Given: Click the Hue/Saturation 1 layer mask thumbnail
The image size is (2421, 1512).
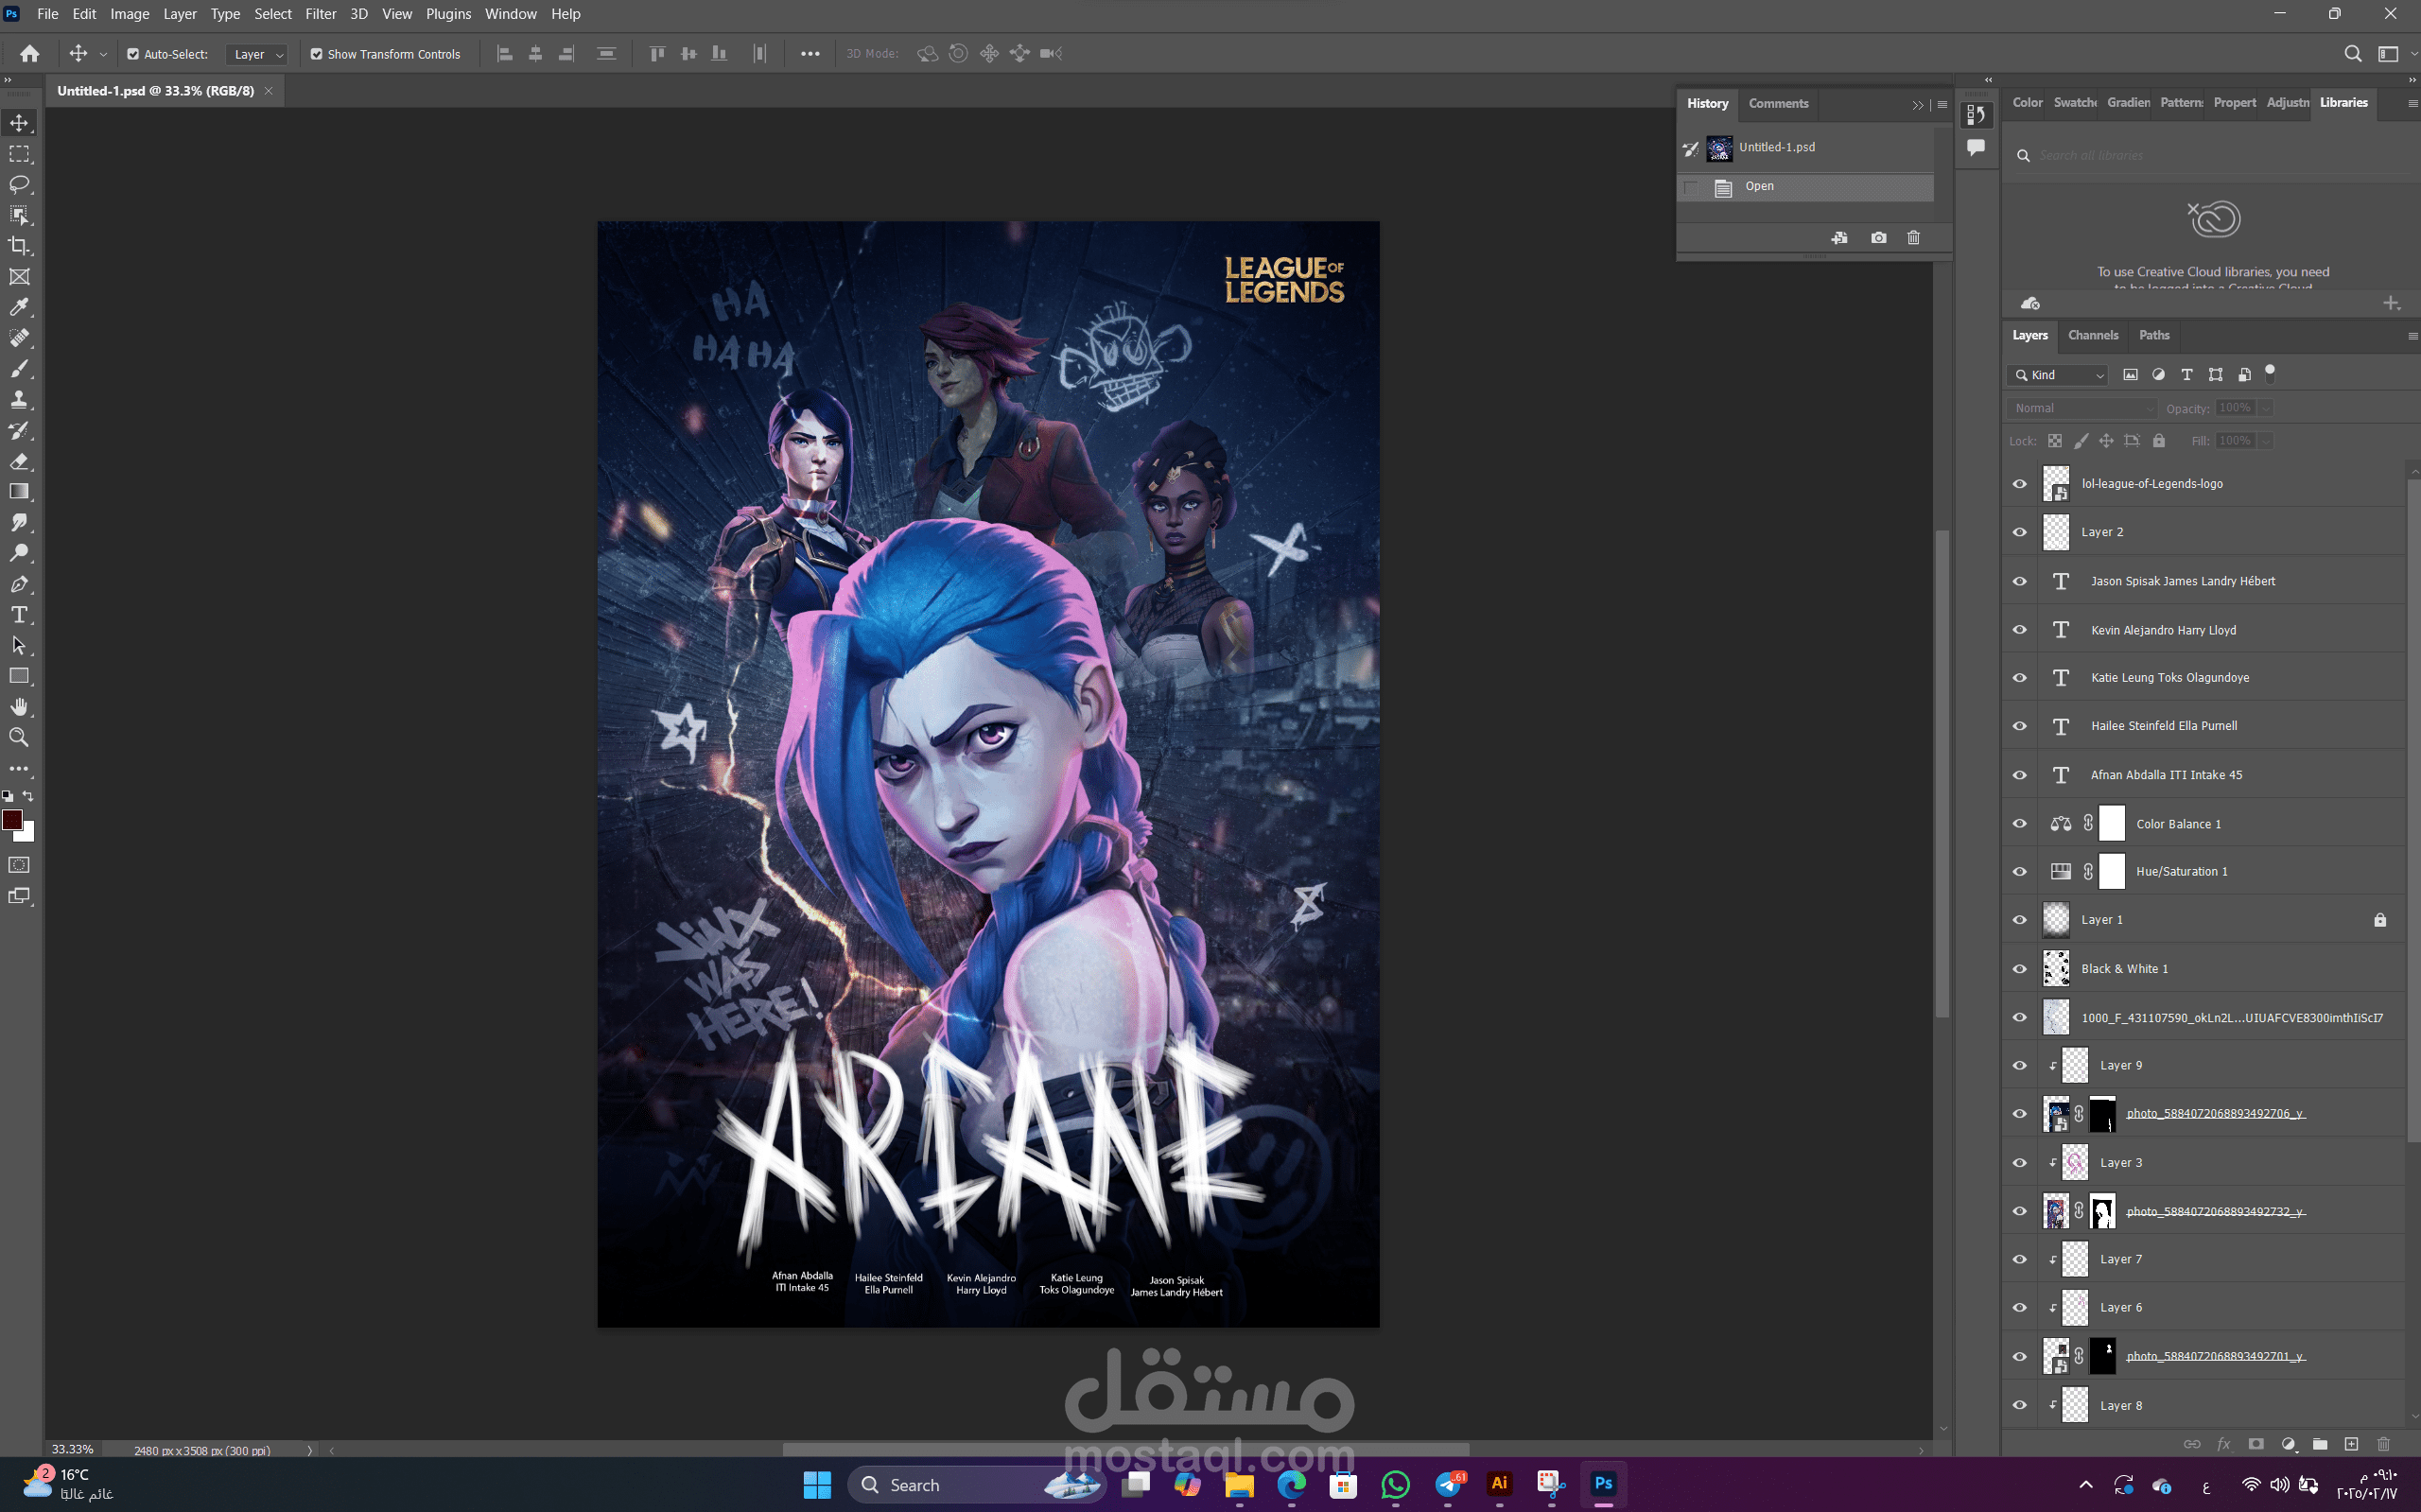Looking at the screenshot, I should pos(2111,872).
